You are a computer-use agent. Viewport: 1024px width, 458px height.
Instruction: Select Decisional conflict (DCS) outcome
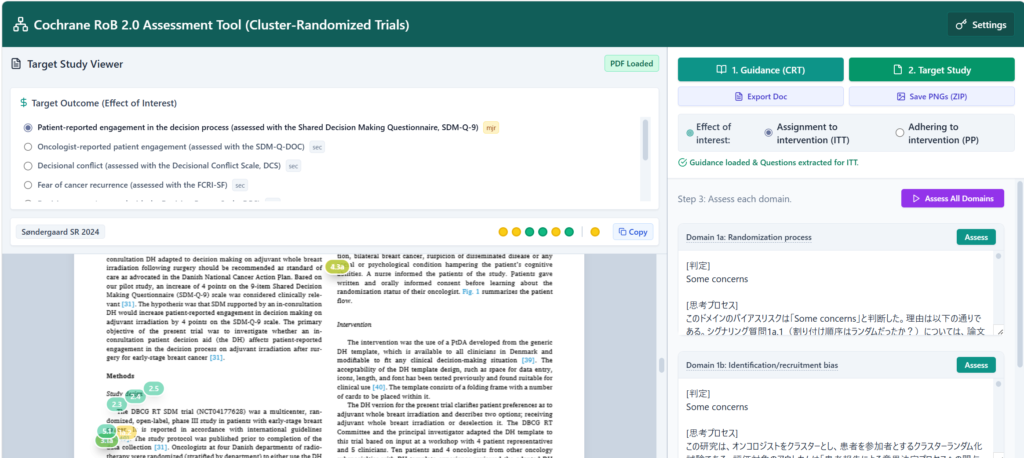28,166
